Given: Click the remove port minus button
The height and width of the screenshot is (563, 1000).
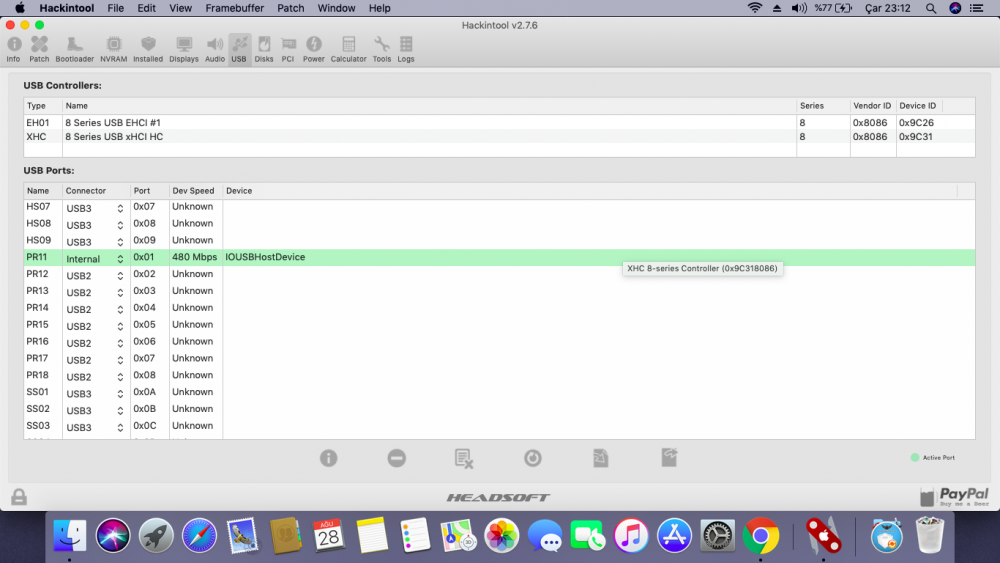Looking at the screenshot, I should click(x=397, y=458).
